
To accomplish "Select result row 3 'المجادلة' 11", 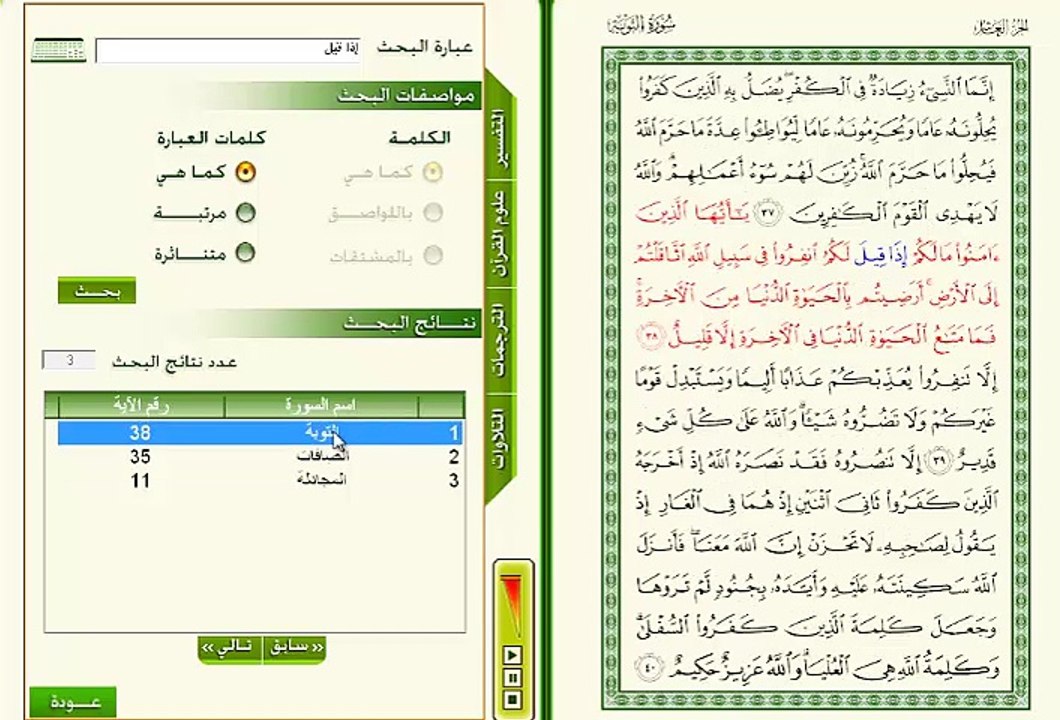I will (x=261, y=481).
